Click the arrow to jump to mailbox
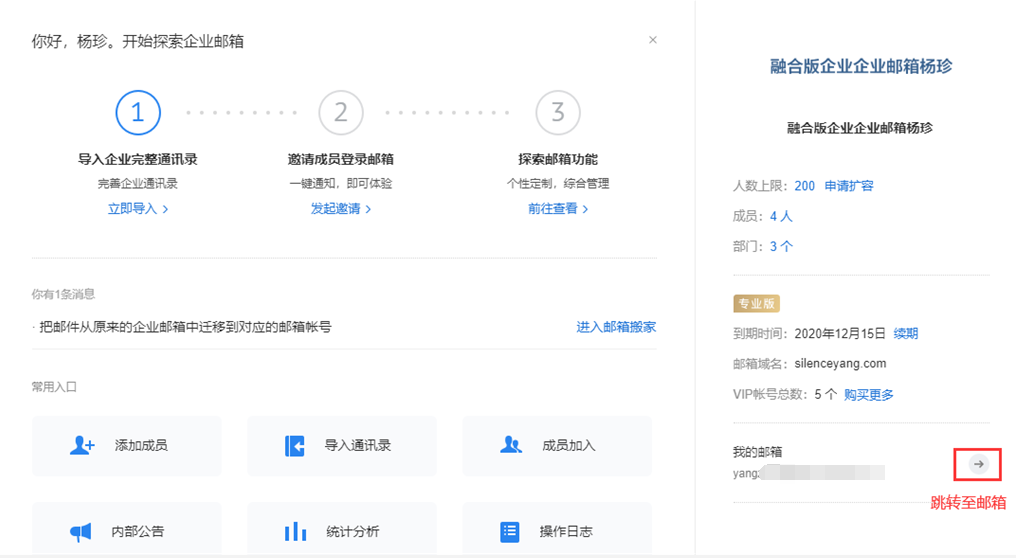Viewport: 1016px width, 558px height. (x=979, y=464)
